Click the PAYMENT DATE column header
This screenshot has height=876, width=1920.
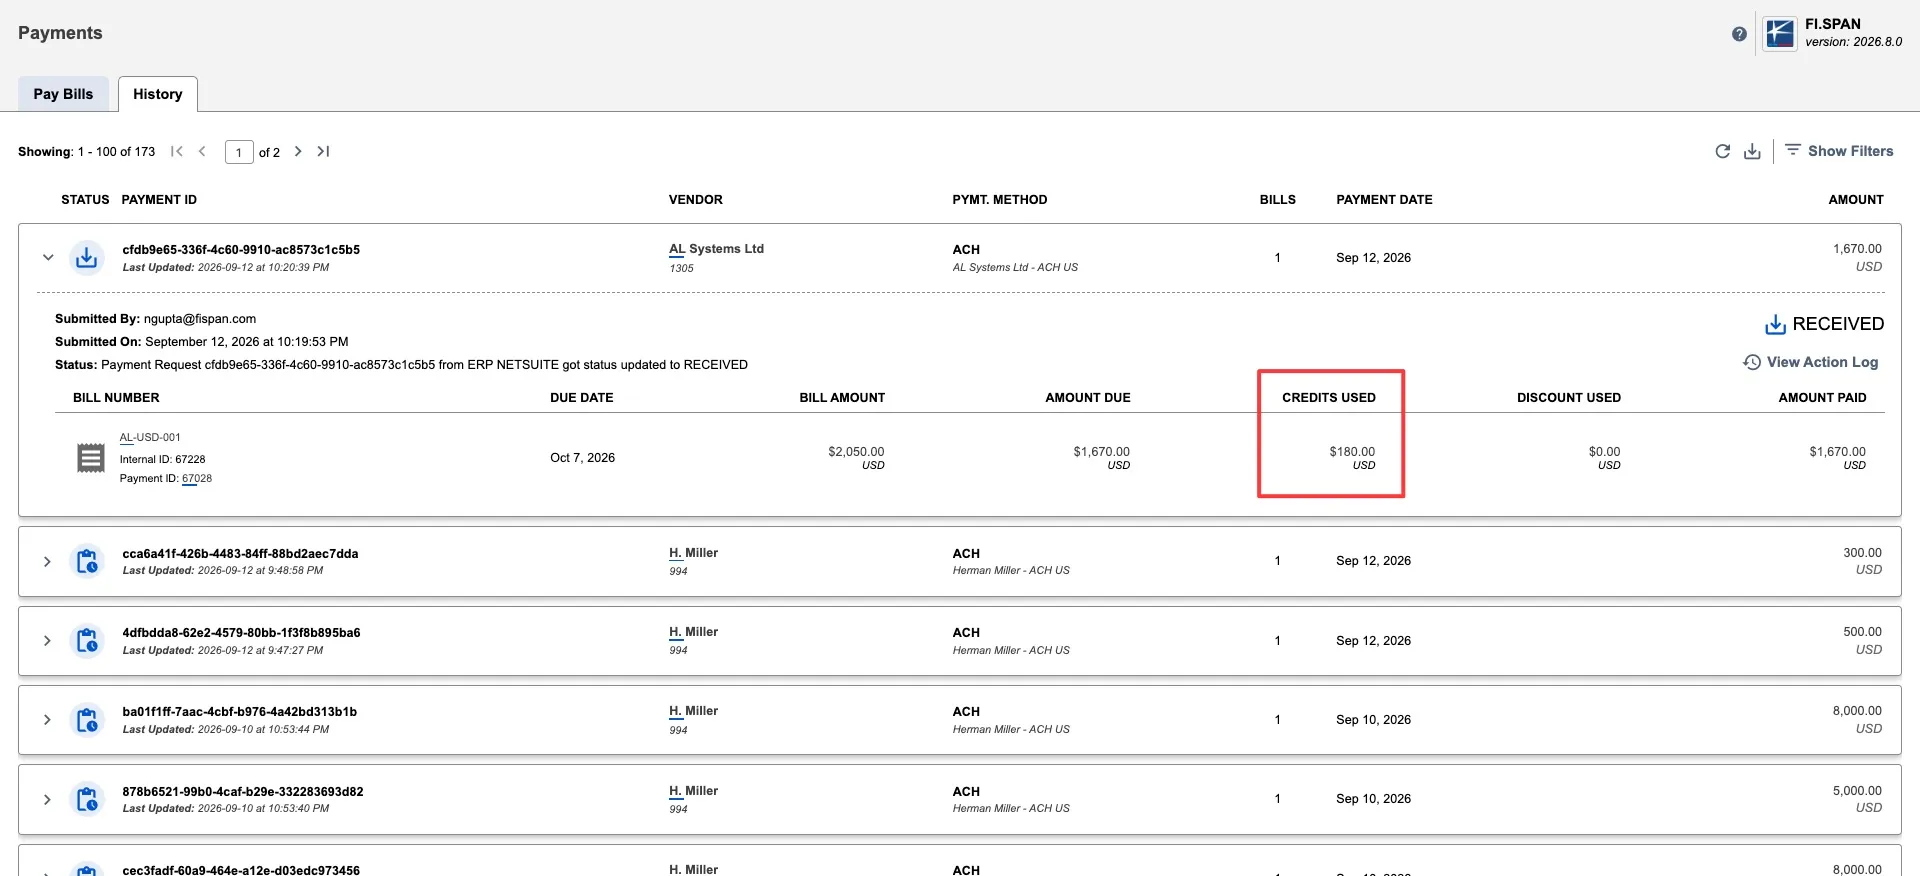1384,200
